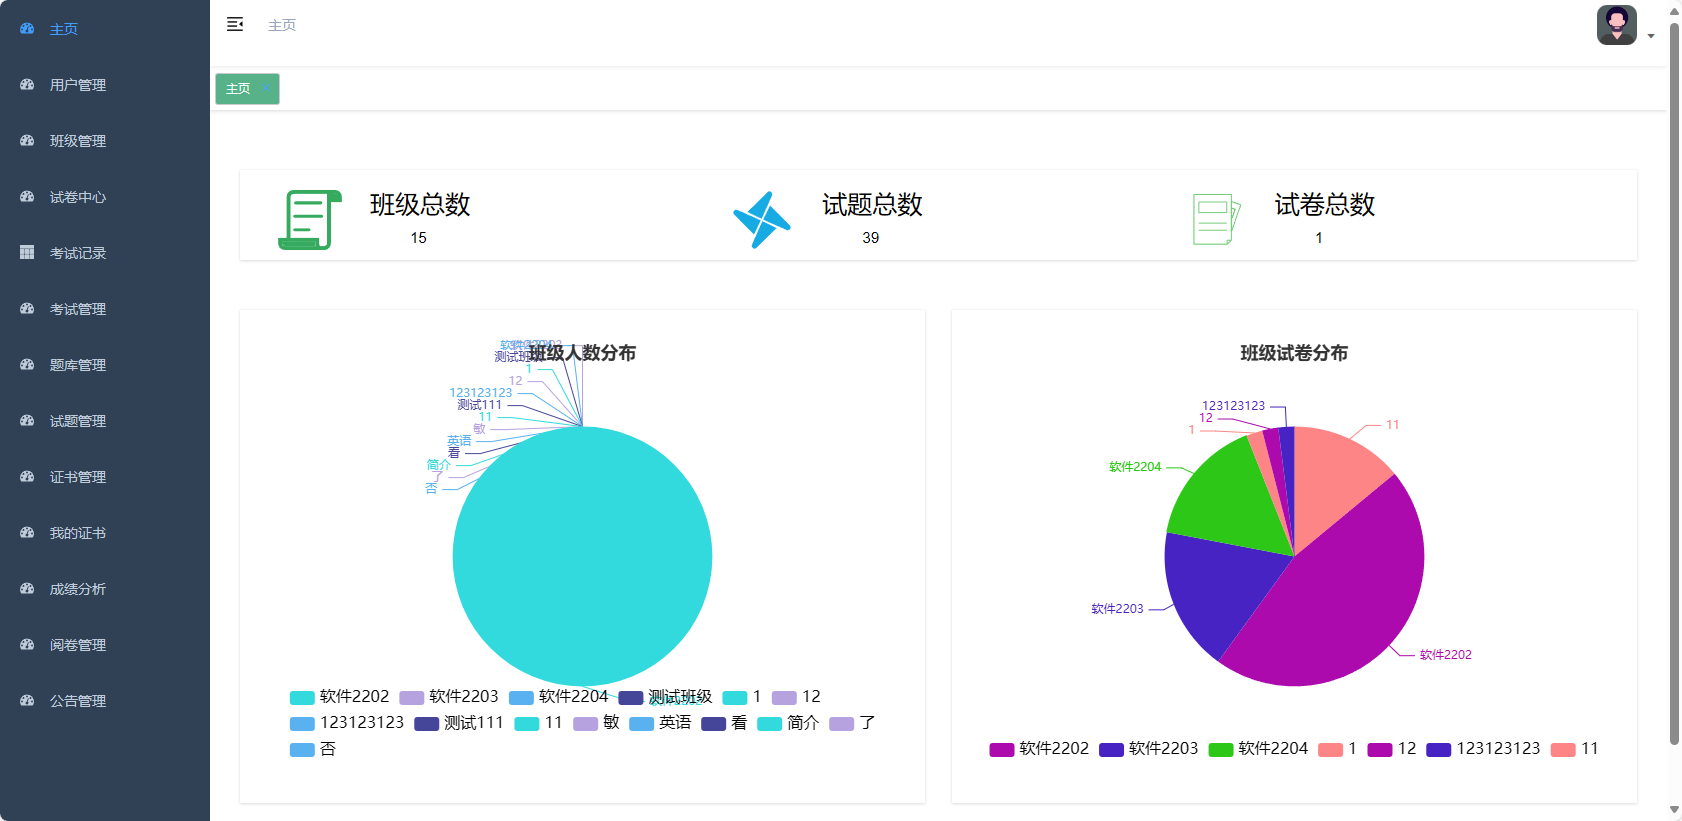Screen dimensions: 1682x821
Task: Click the dashboard icon beside 成绩分析
Action: coord(27,589)
